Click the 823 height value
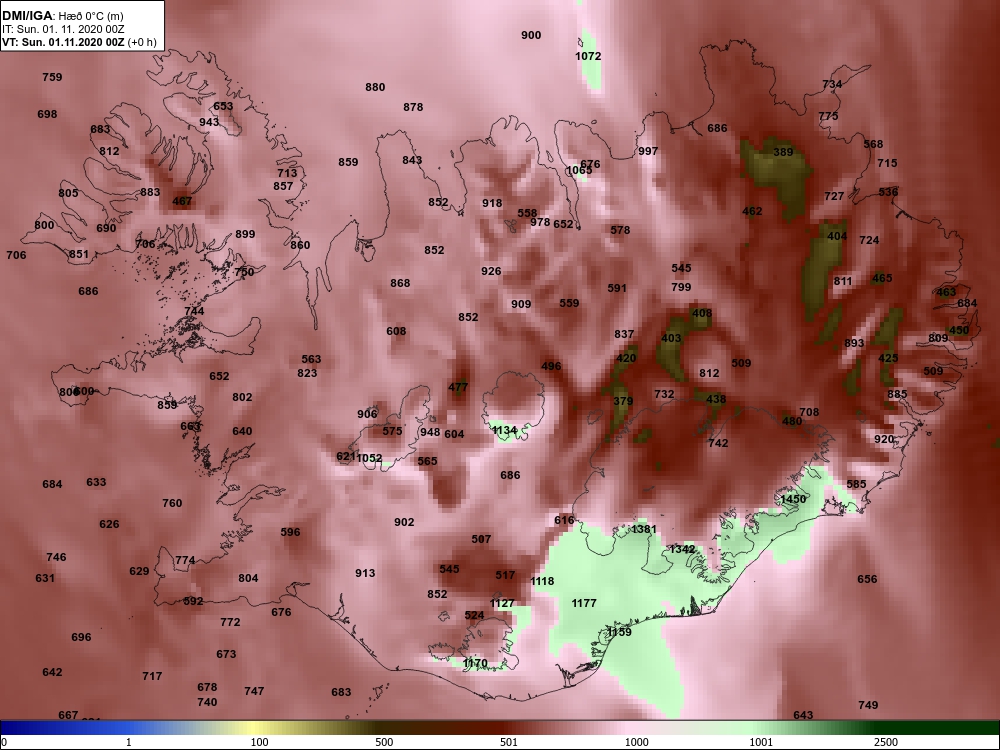 click(307, 373)
